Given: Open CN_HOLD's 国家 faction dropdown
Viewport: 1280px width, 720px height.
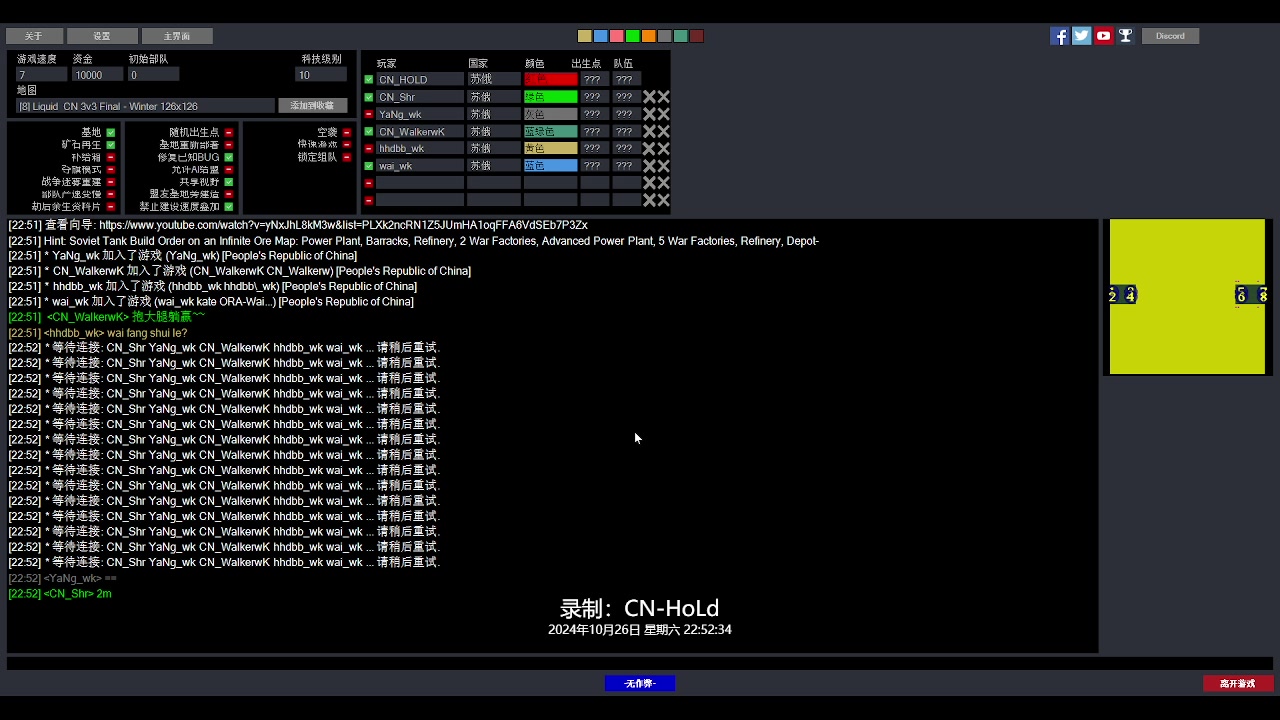Looking at the screenshot, I should coord(494,80).
